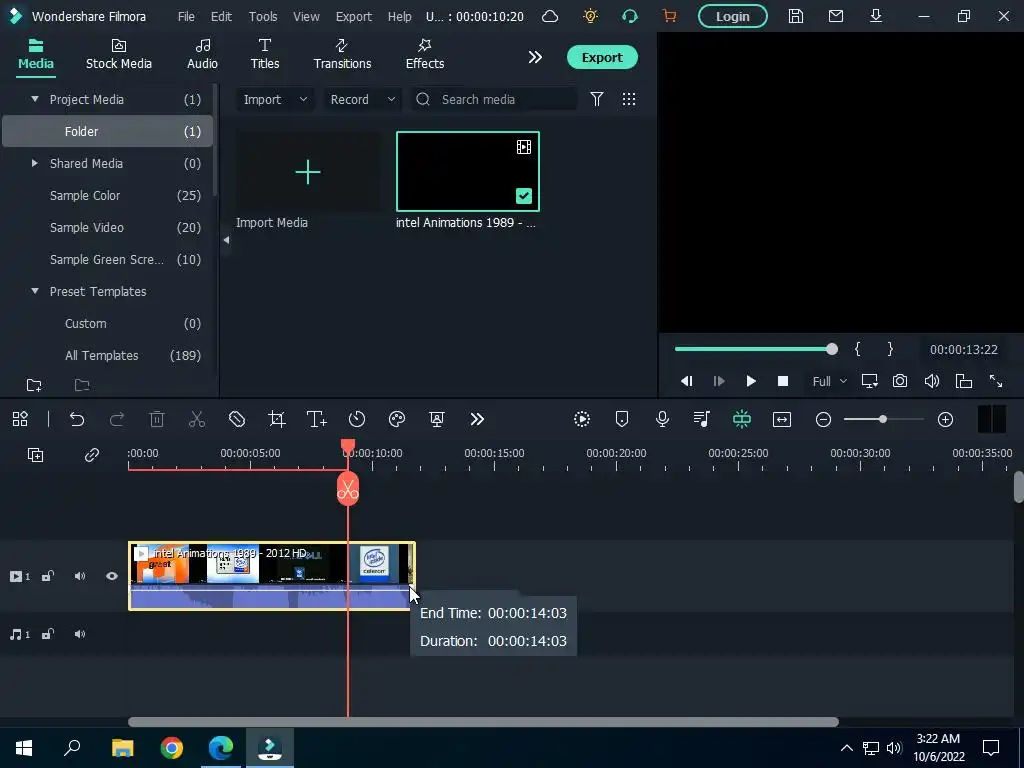Play the preview

(x=751, y=381)
